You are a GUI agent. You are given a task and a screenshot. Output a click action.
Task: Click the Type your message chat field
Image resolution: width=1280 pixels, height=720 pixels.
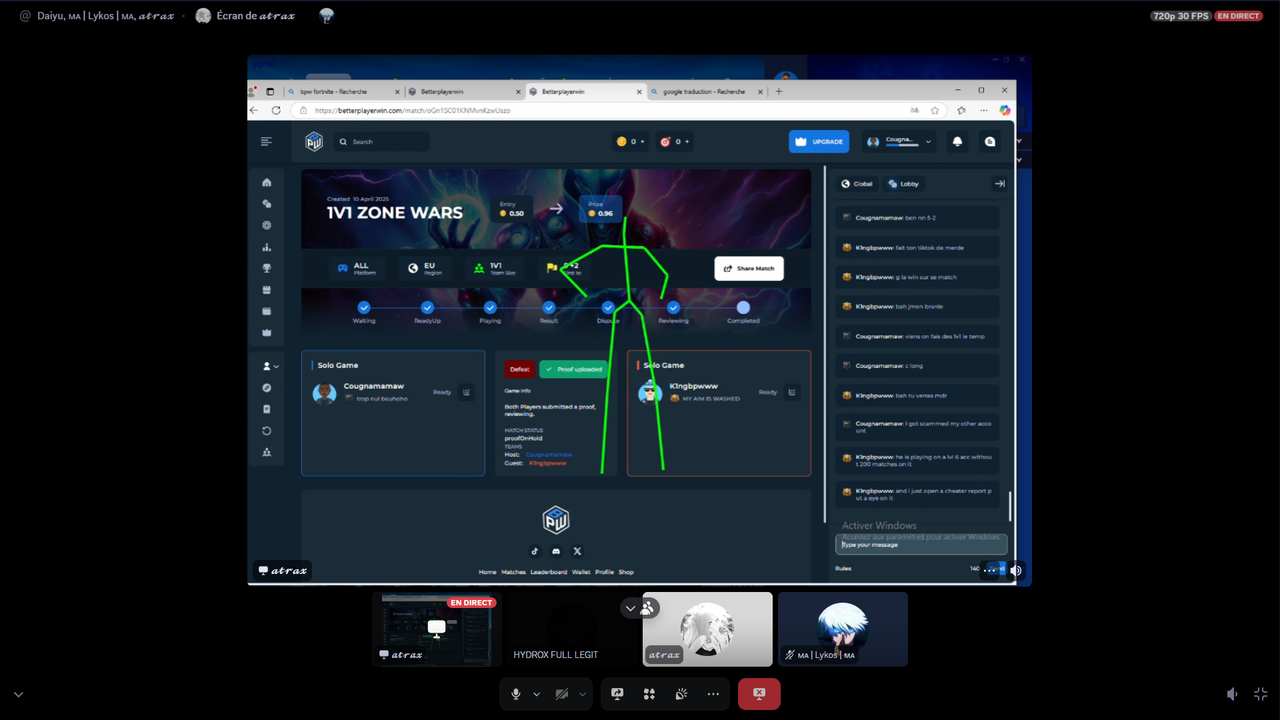pos(921,545)
